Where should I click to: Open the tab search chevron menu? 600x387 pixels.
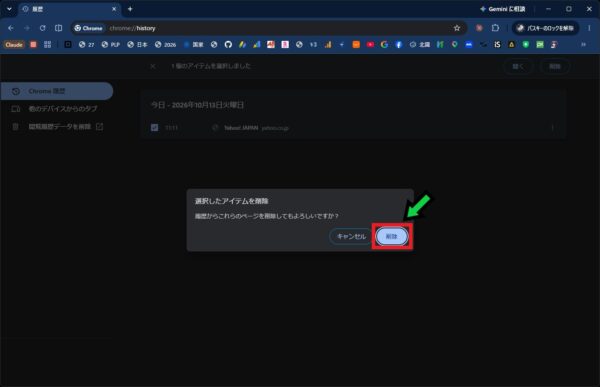[9, 9]
